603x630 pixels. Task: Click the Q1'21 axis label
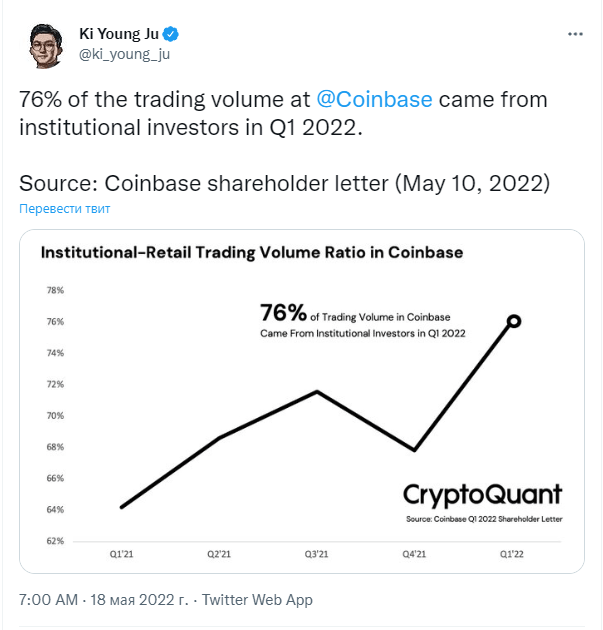pyautogui.click(x=121, y=554)
